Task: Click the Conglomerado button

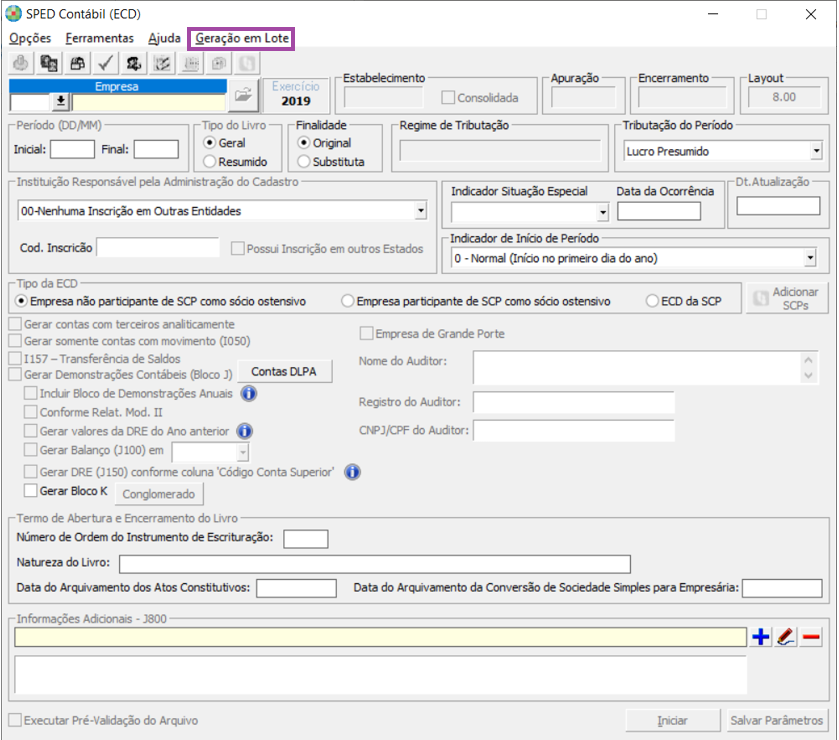Action: pos(159,494)
